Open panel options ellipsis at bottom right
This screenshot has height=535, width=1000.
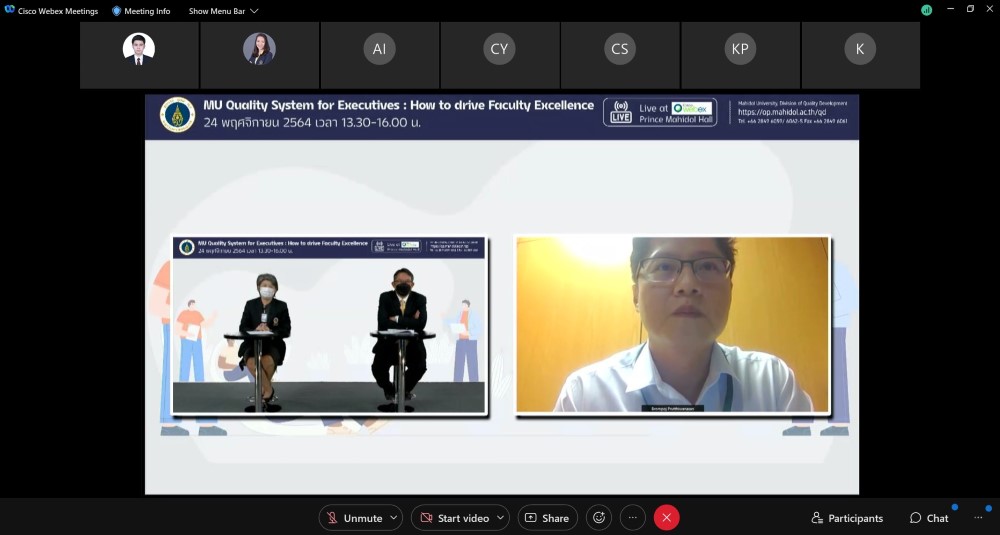pyautogui.click(x=978, y=518)
